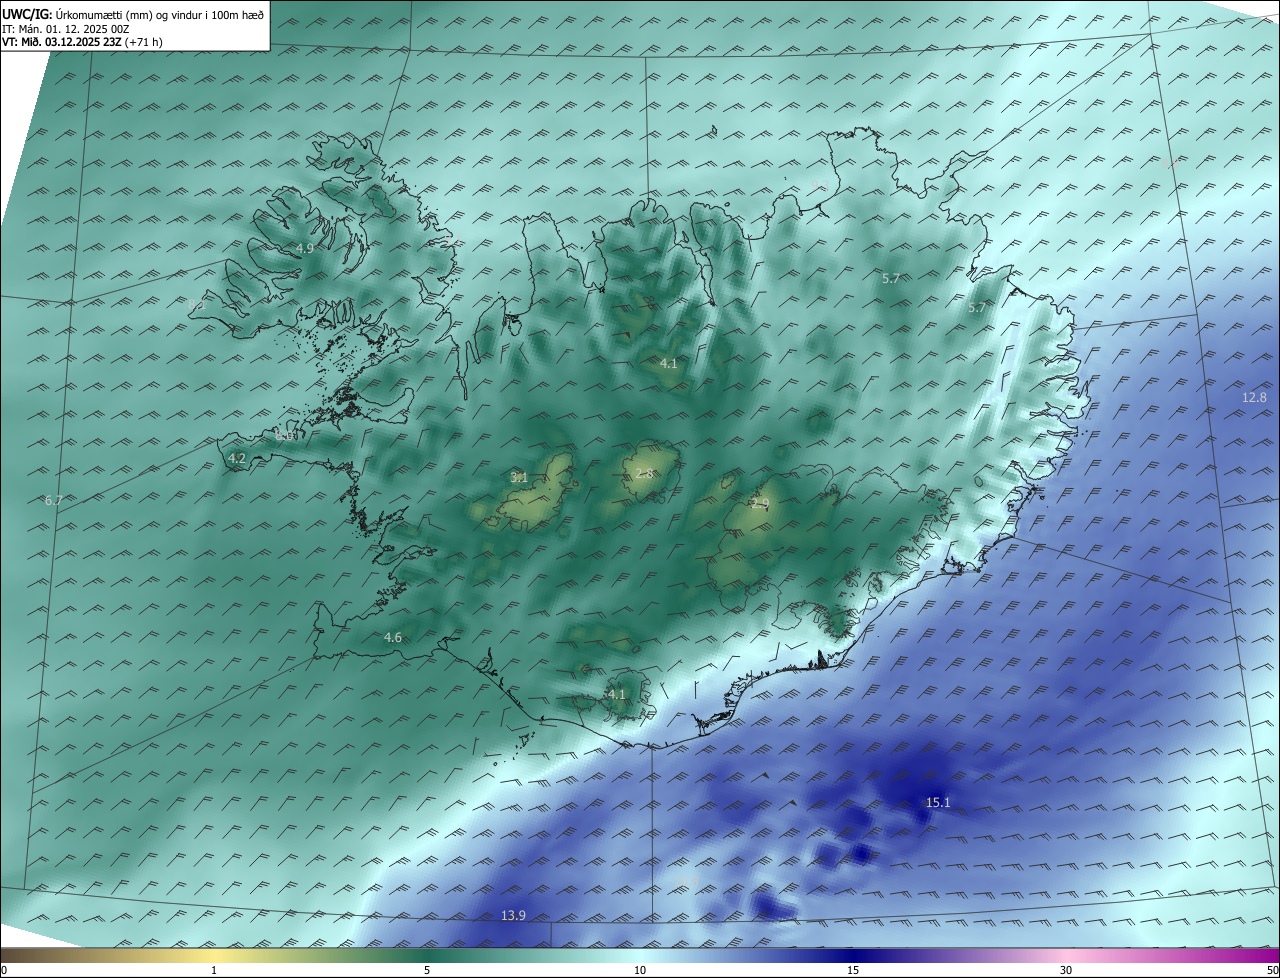Click the 4.6 value label
Screen dimensions: 1280x978
tap(393, 638)
